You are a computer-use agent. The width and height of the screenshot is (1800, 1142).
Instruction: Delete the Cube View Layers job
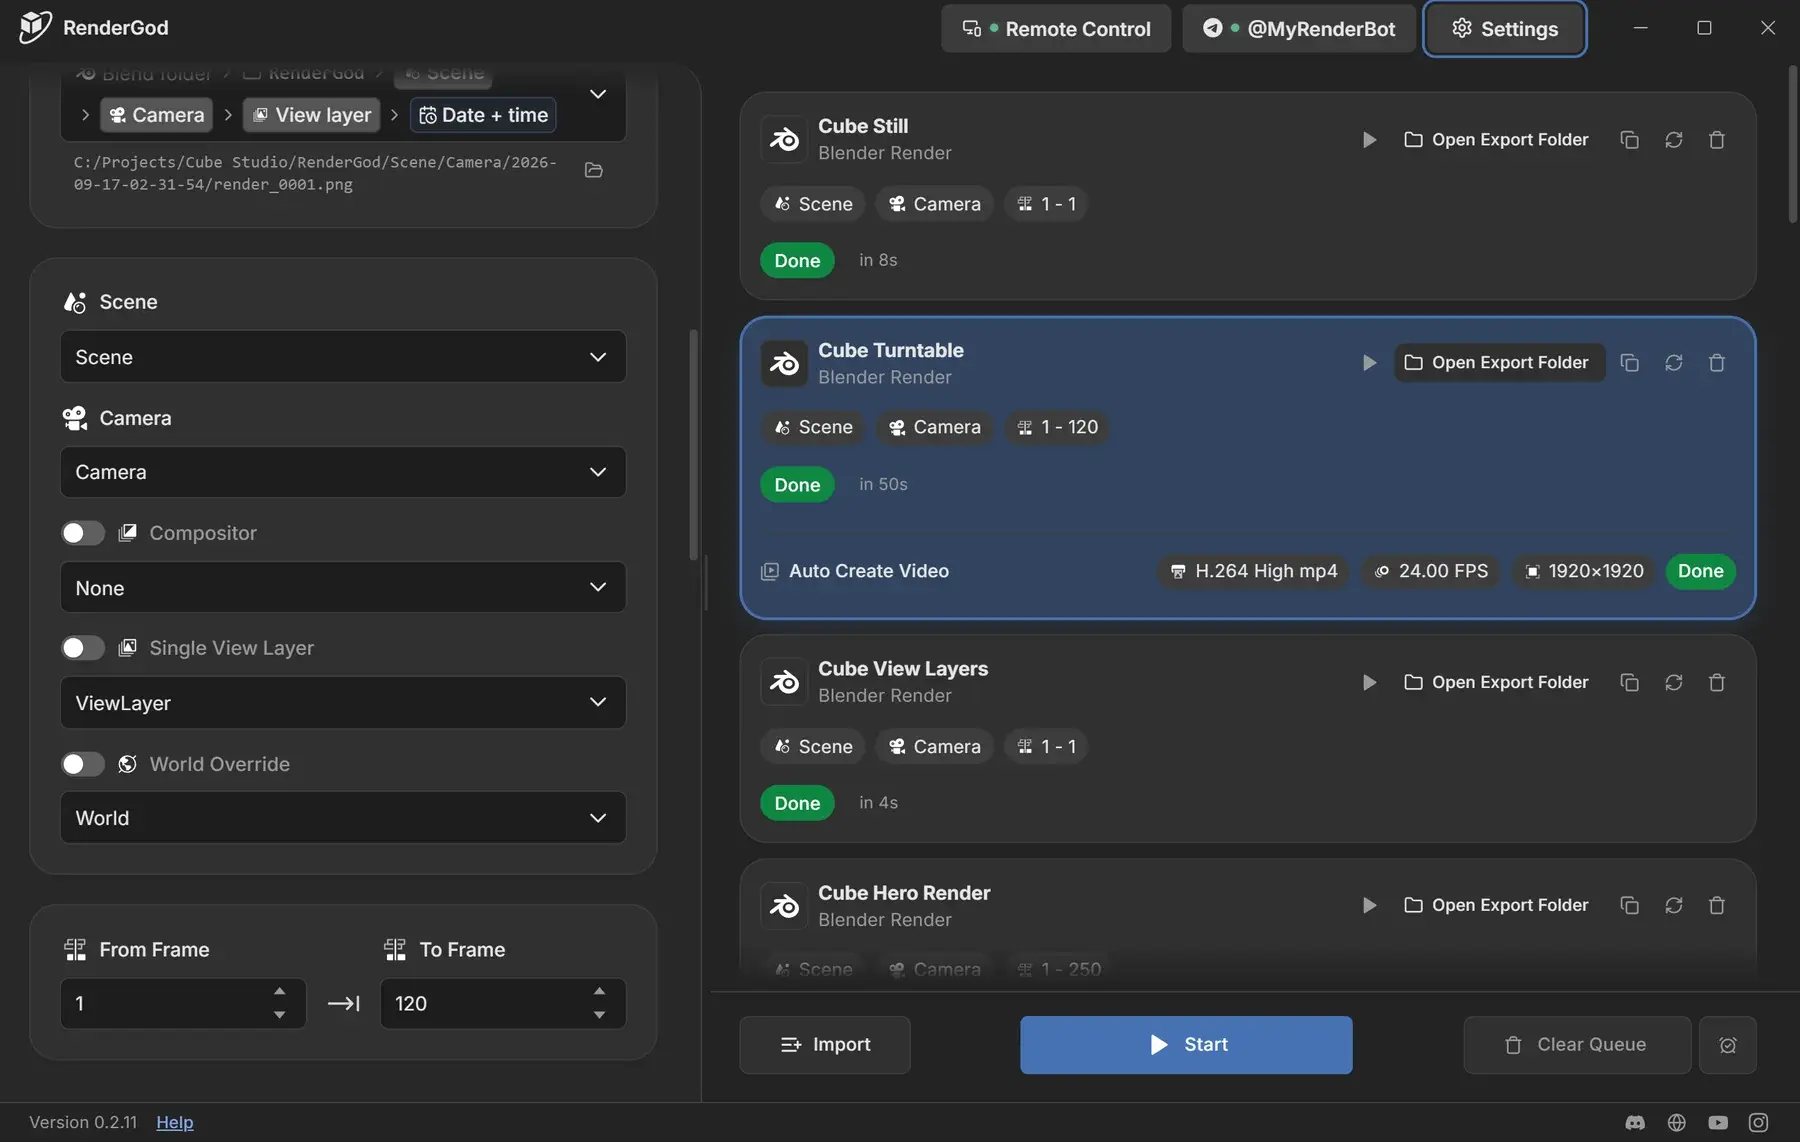point(1717,683)
